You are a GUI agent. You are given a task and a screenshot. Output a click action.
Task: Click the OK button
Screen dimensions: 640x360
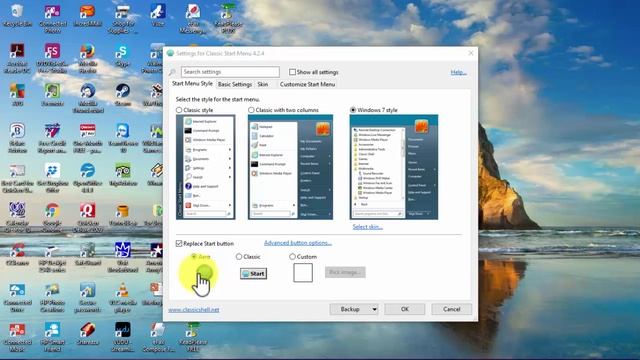[x=404, y=309]
